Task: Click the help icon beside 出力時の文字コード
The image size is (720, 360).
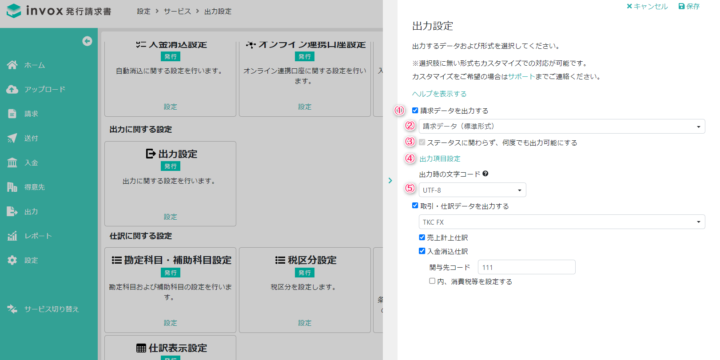Action: point(485,174)
